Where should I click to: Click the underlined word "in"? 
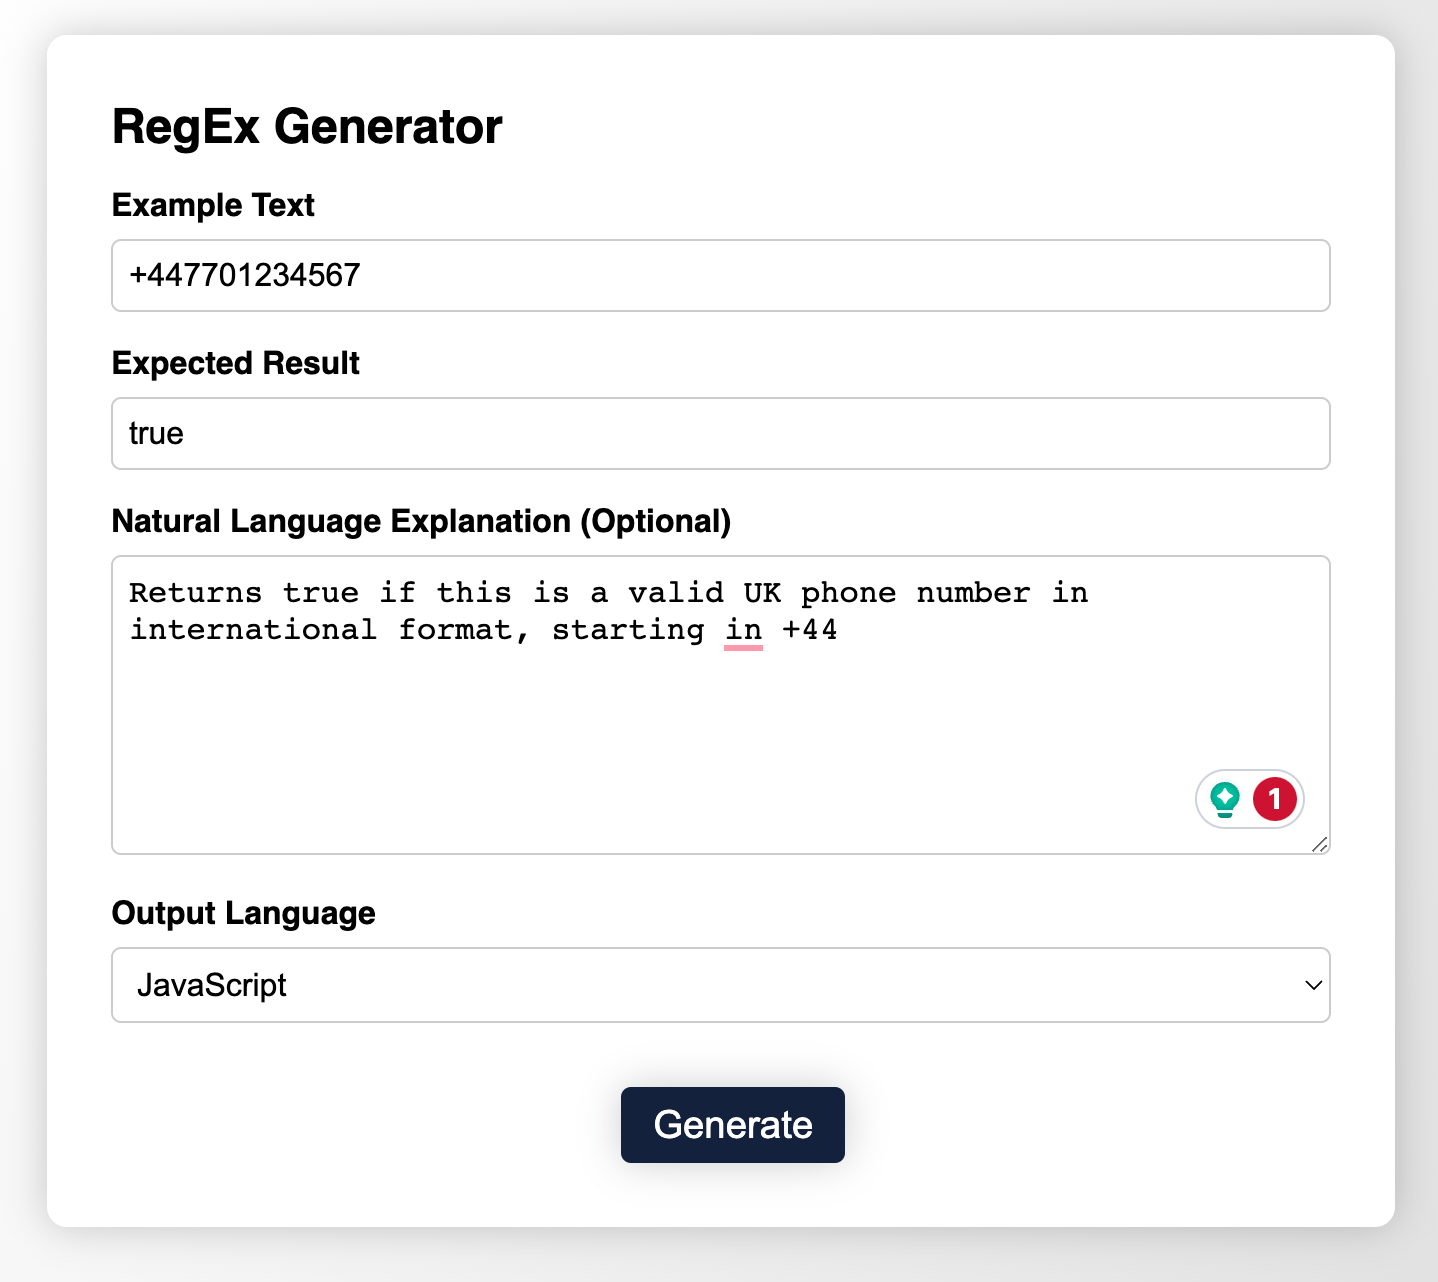point(743,630)
